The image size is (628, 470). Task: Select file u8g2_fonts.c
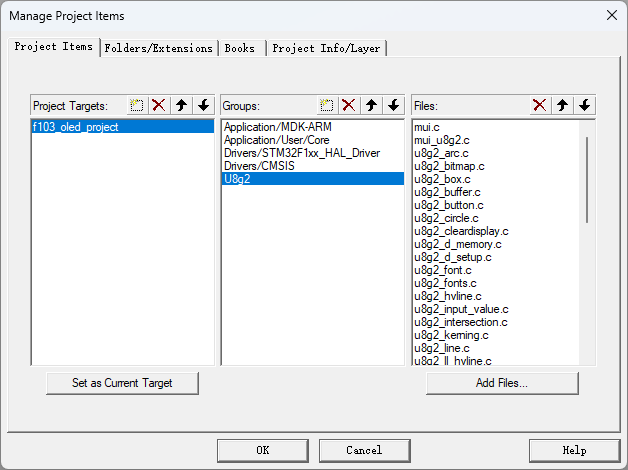pos(496,283)
